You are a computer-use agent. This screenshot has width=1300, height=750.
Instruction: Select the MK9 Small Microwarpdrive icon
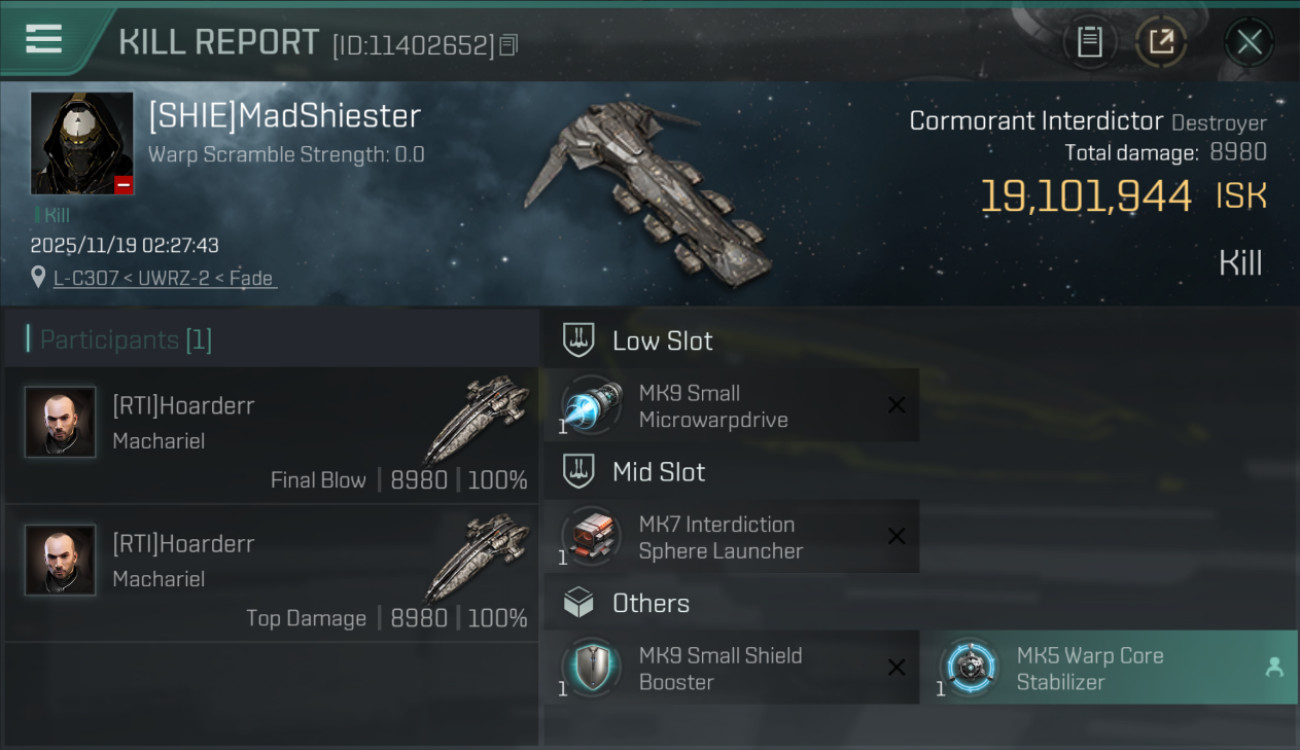(591, 406)
